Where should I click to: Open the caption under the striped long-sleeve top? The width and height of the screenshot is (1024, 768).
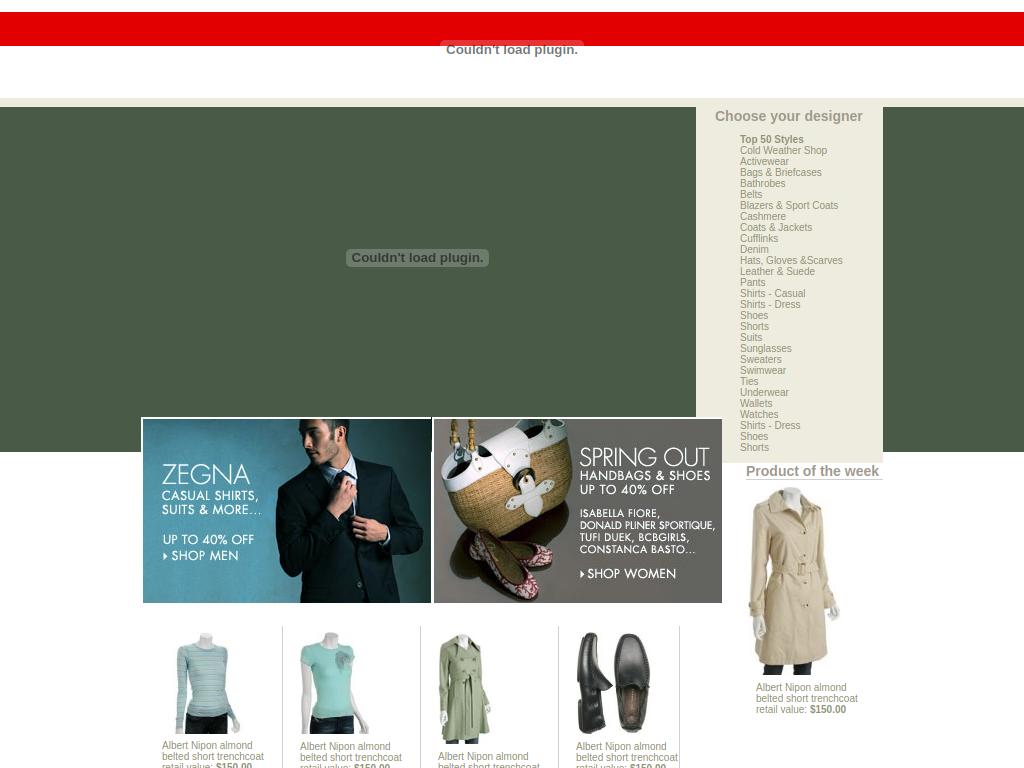click(213, 754)
